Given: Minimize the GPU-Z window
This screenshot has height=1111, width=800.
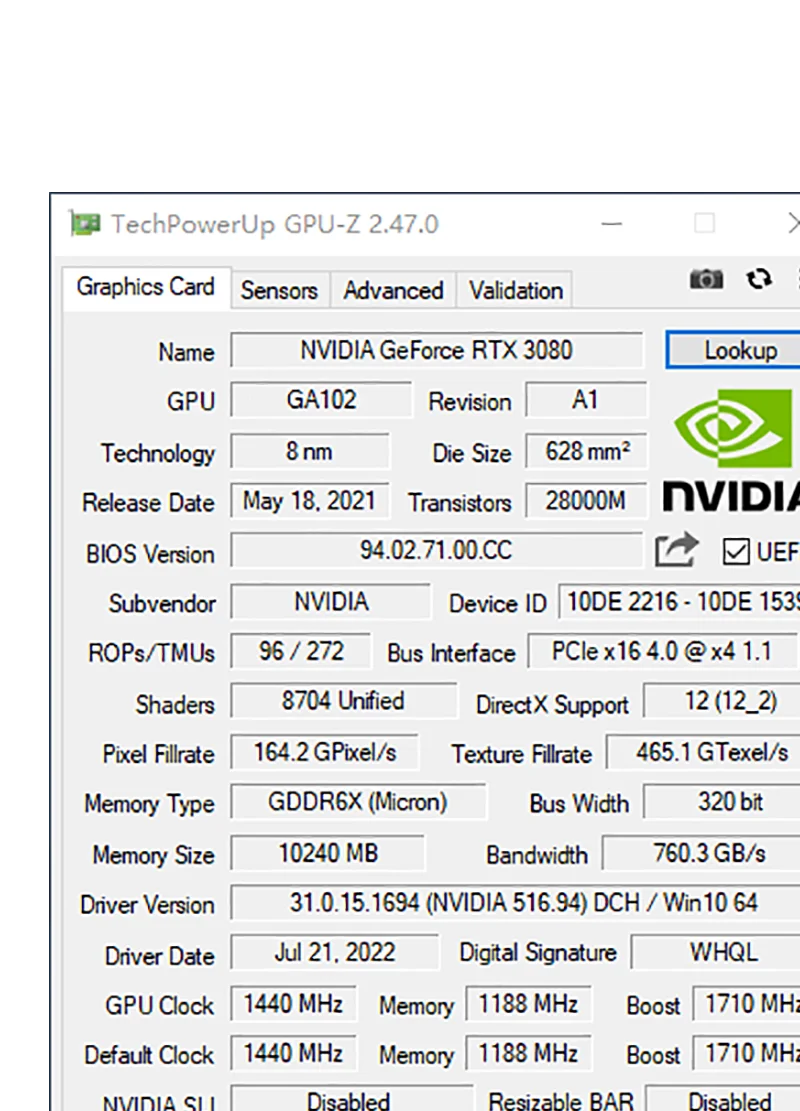Looking at the screenshot, I should [612, 224].
